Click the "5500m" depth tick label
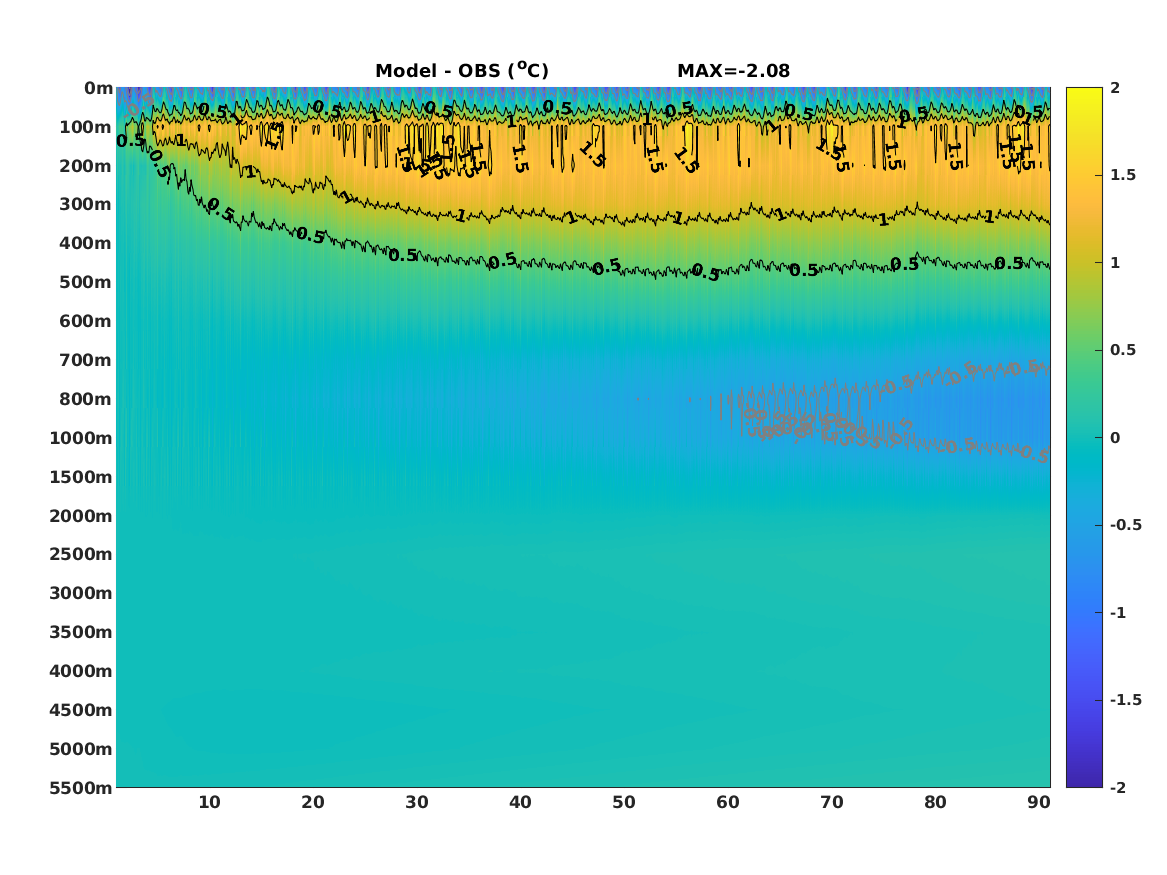 (81, 788)
